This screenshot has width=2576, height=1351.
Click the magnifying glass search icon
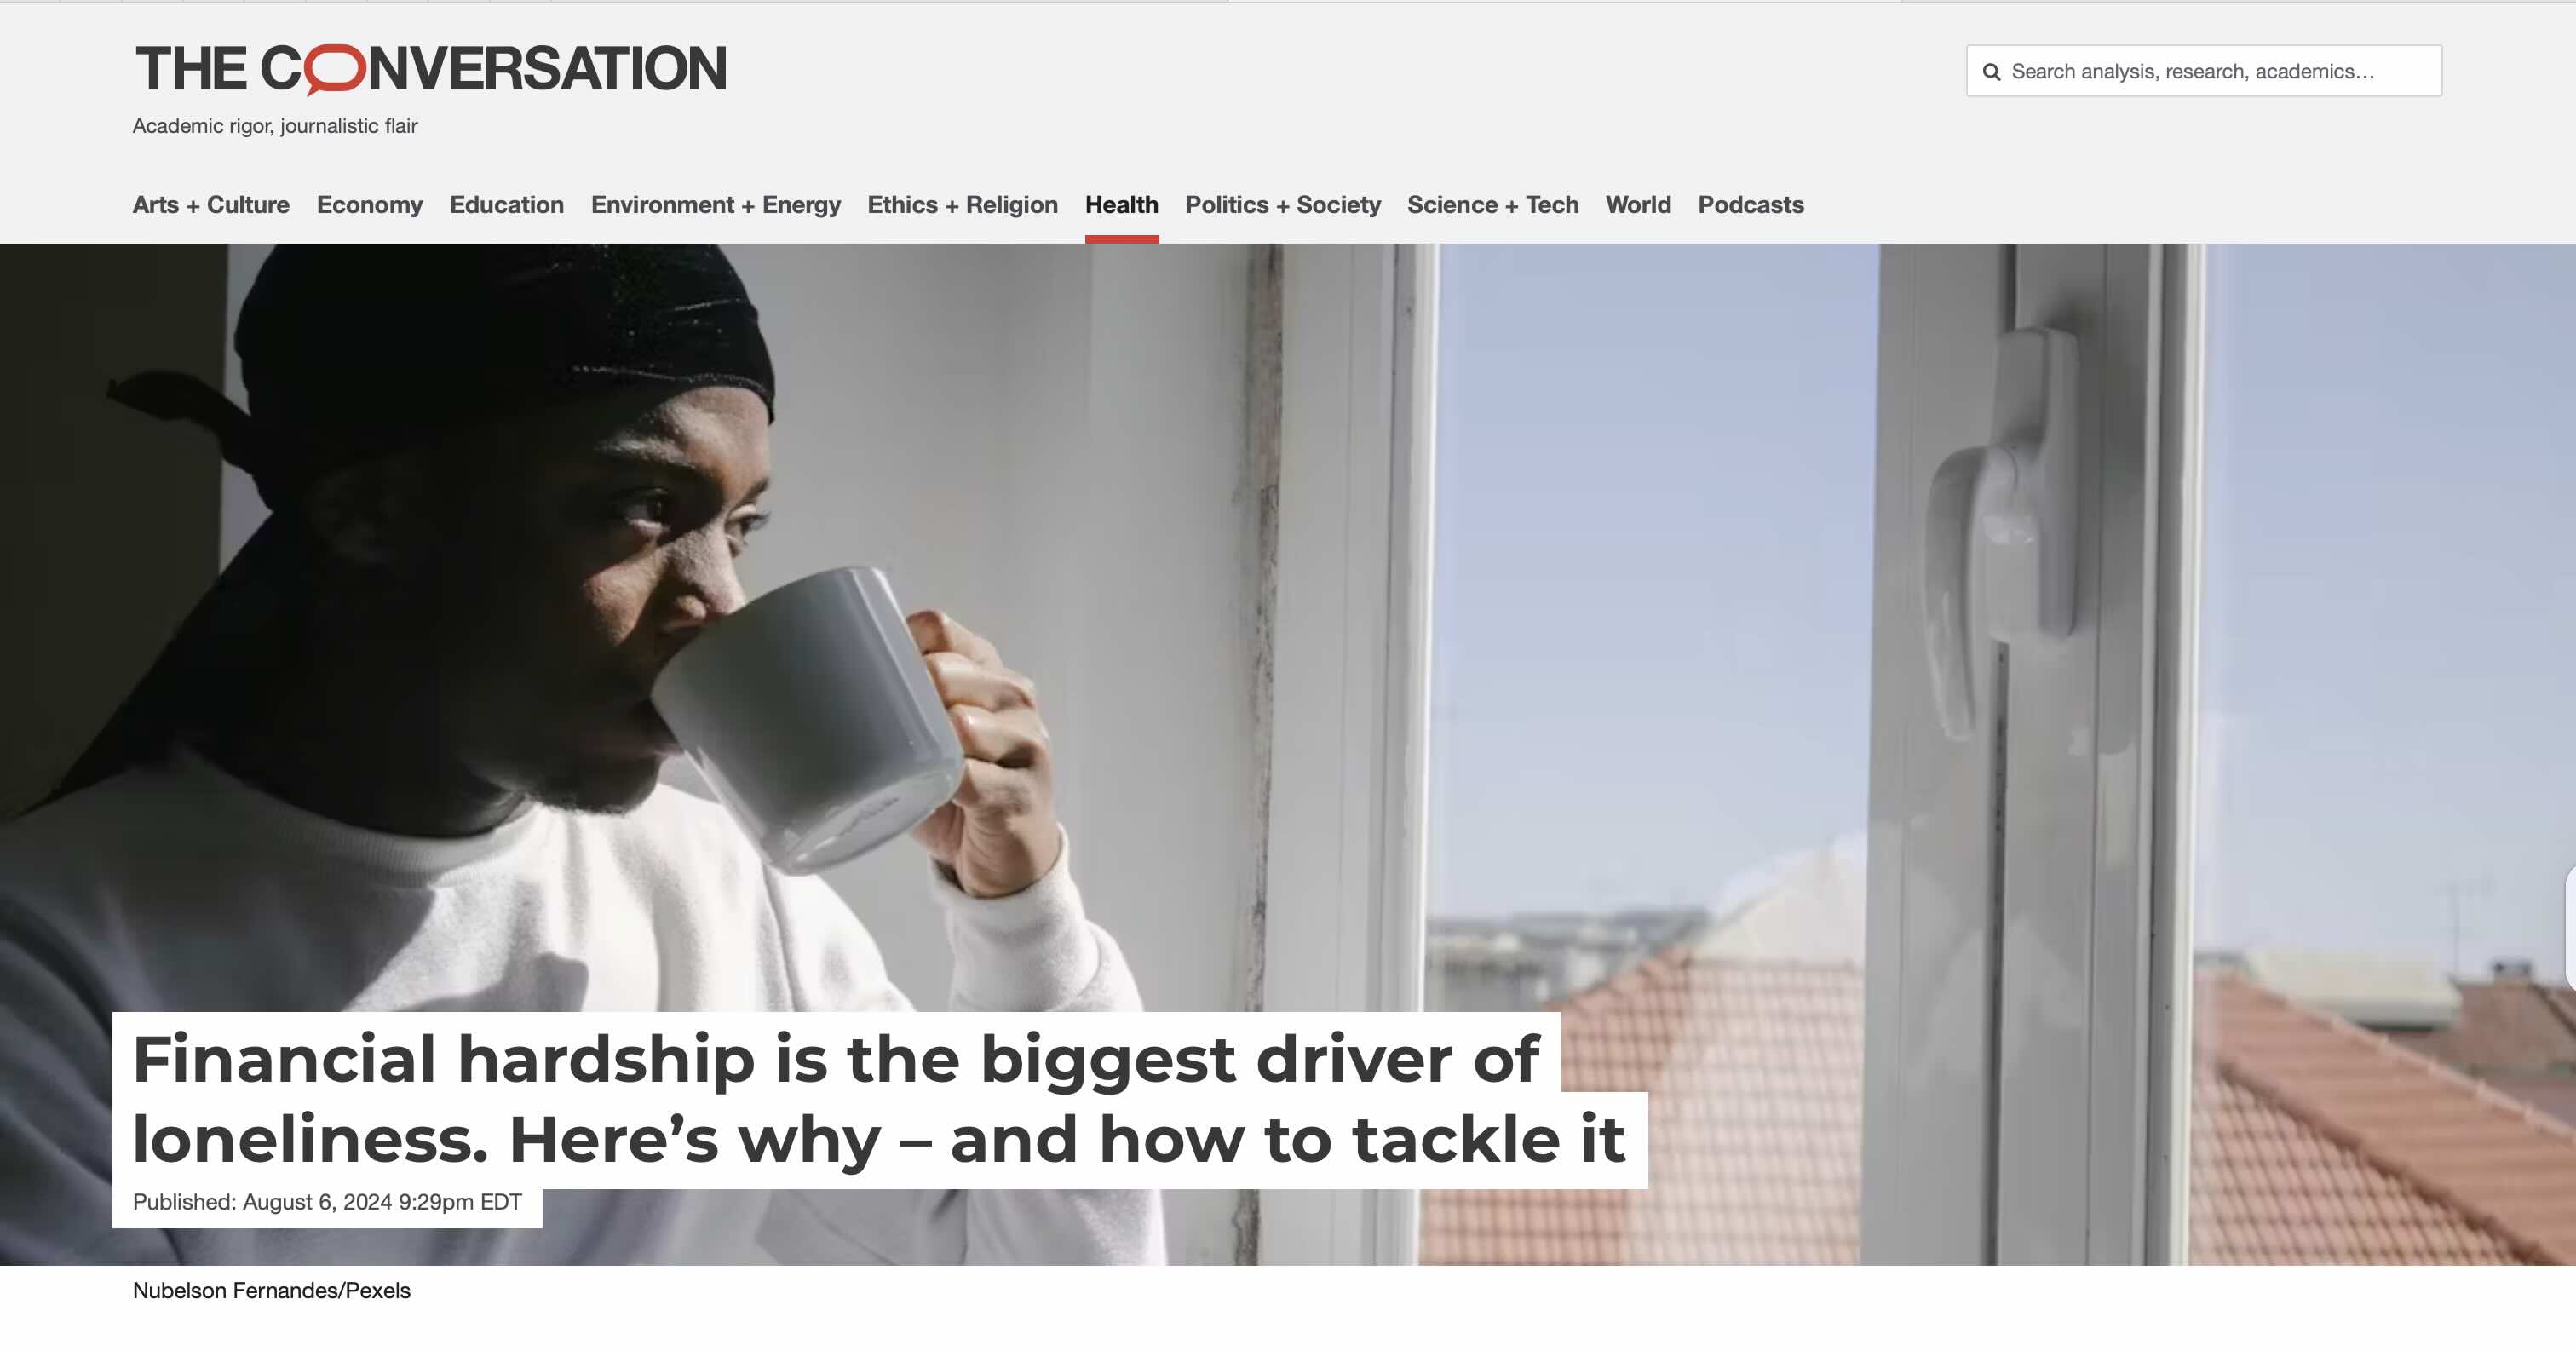(x=1991, y=72)
